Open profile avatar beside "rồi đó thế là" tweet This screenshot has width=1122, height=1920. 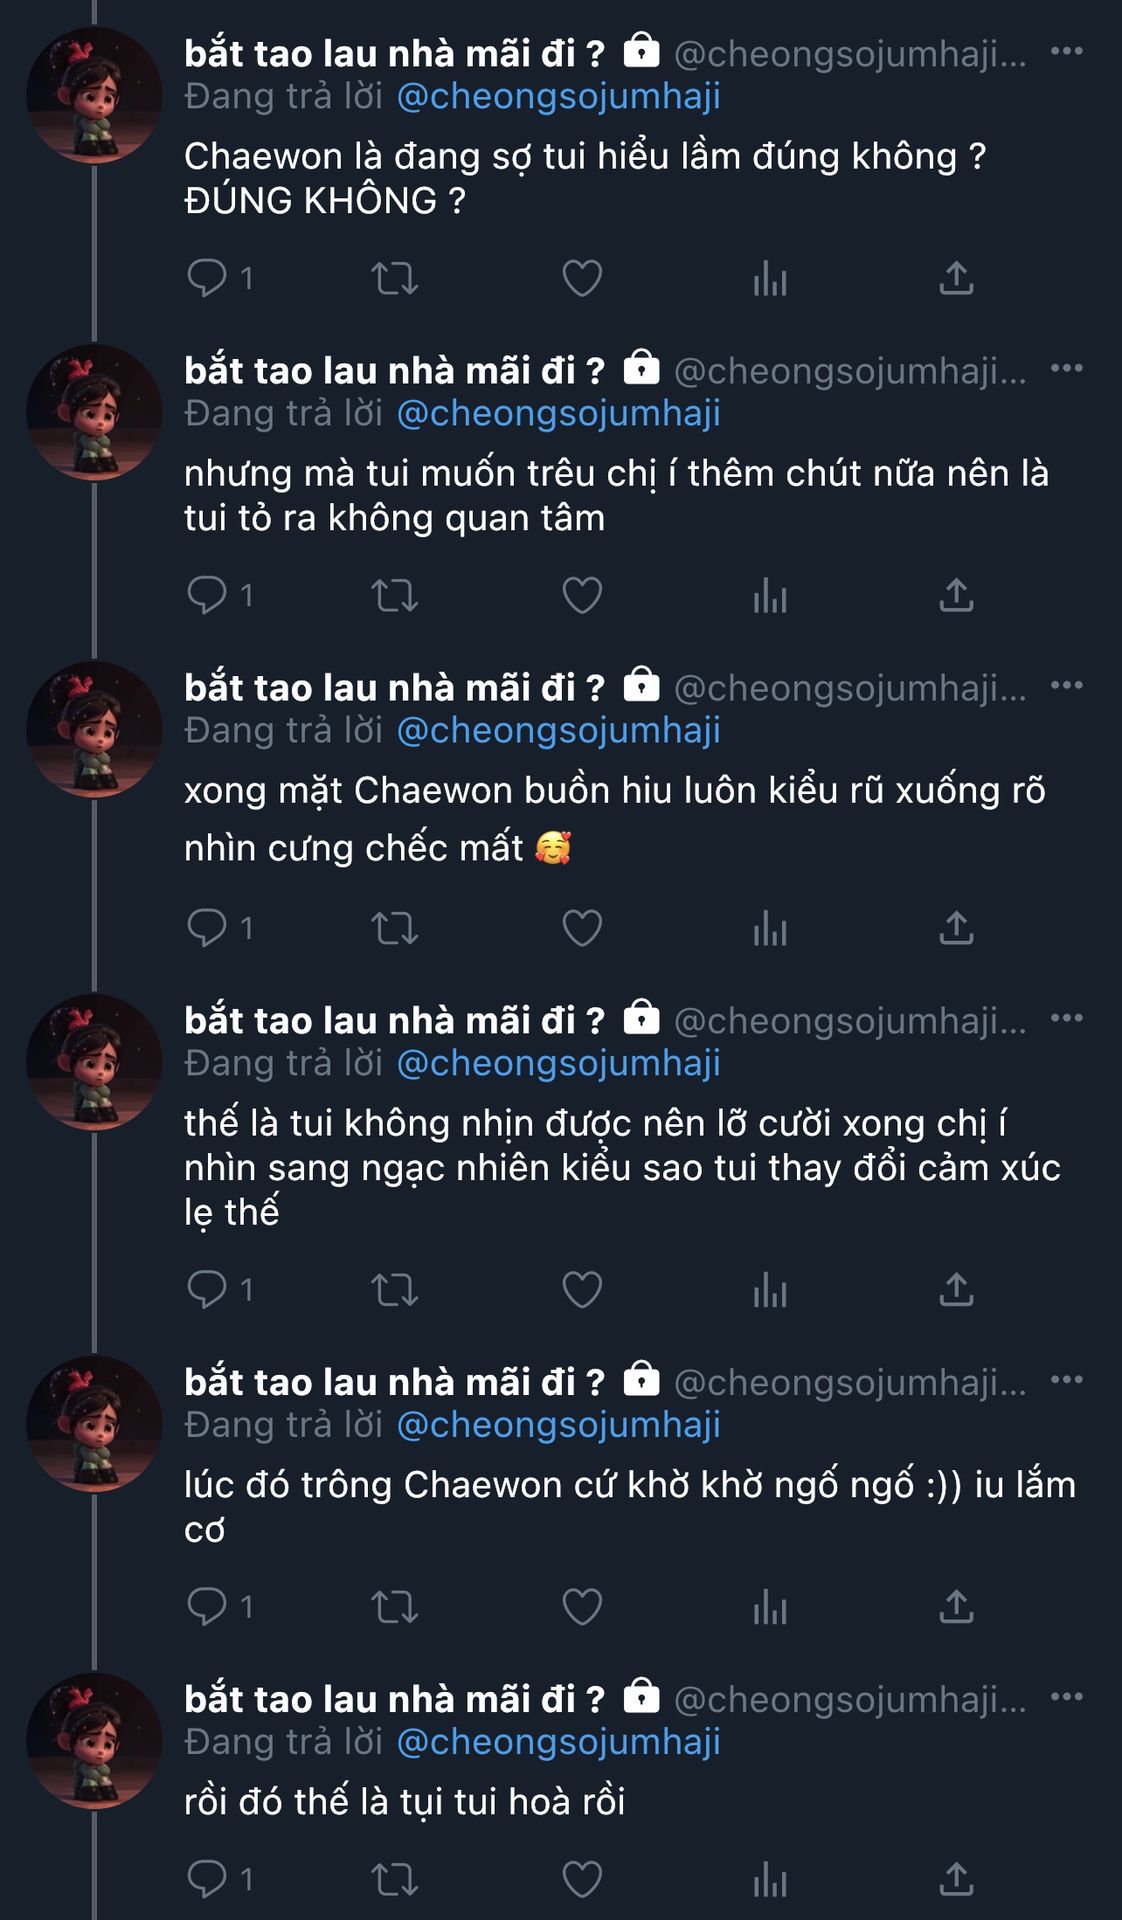tap(94, 1741)
